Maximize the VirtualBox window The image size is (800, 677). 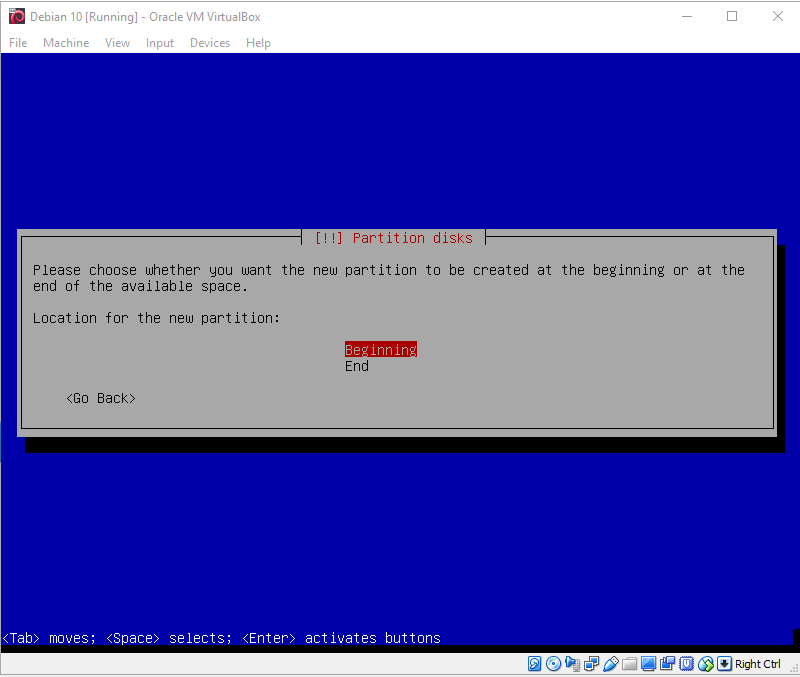[732, 16]
